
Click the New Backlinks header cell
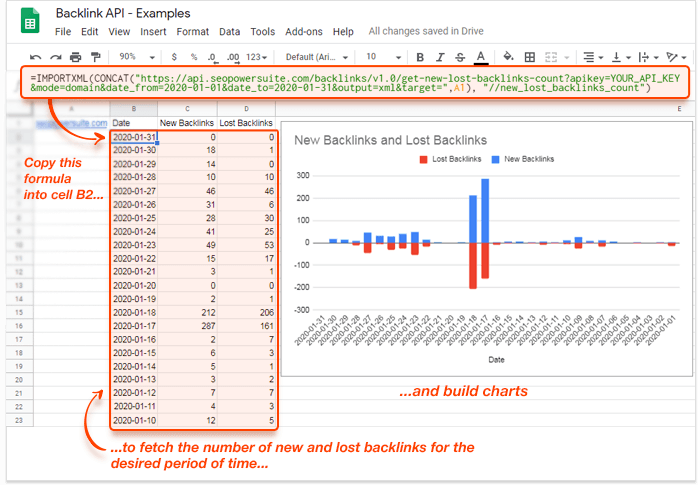tap(187, 123)
